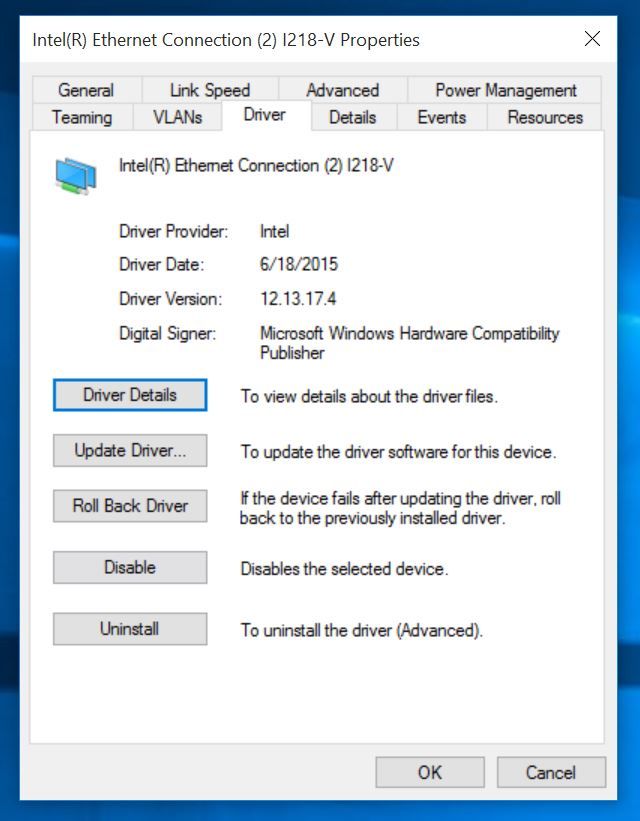The height and width of the screenshot is (821, 640).
Task: Click 'To uninstall the driver (Advanced).' text
Action: click(361, 630)
